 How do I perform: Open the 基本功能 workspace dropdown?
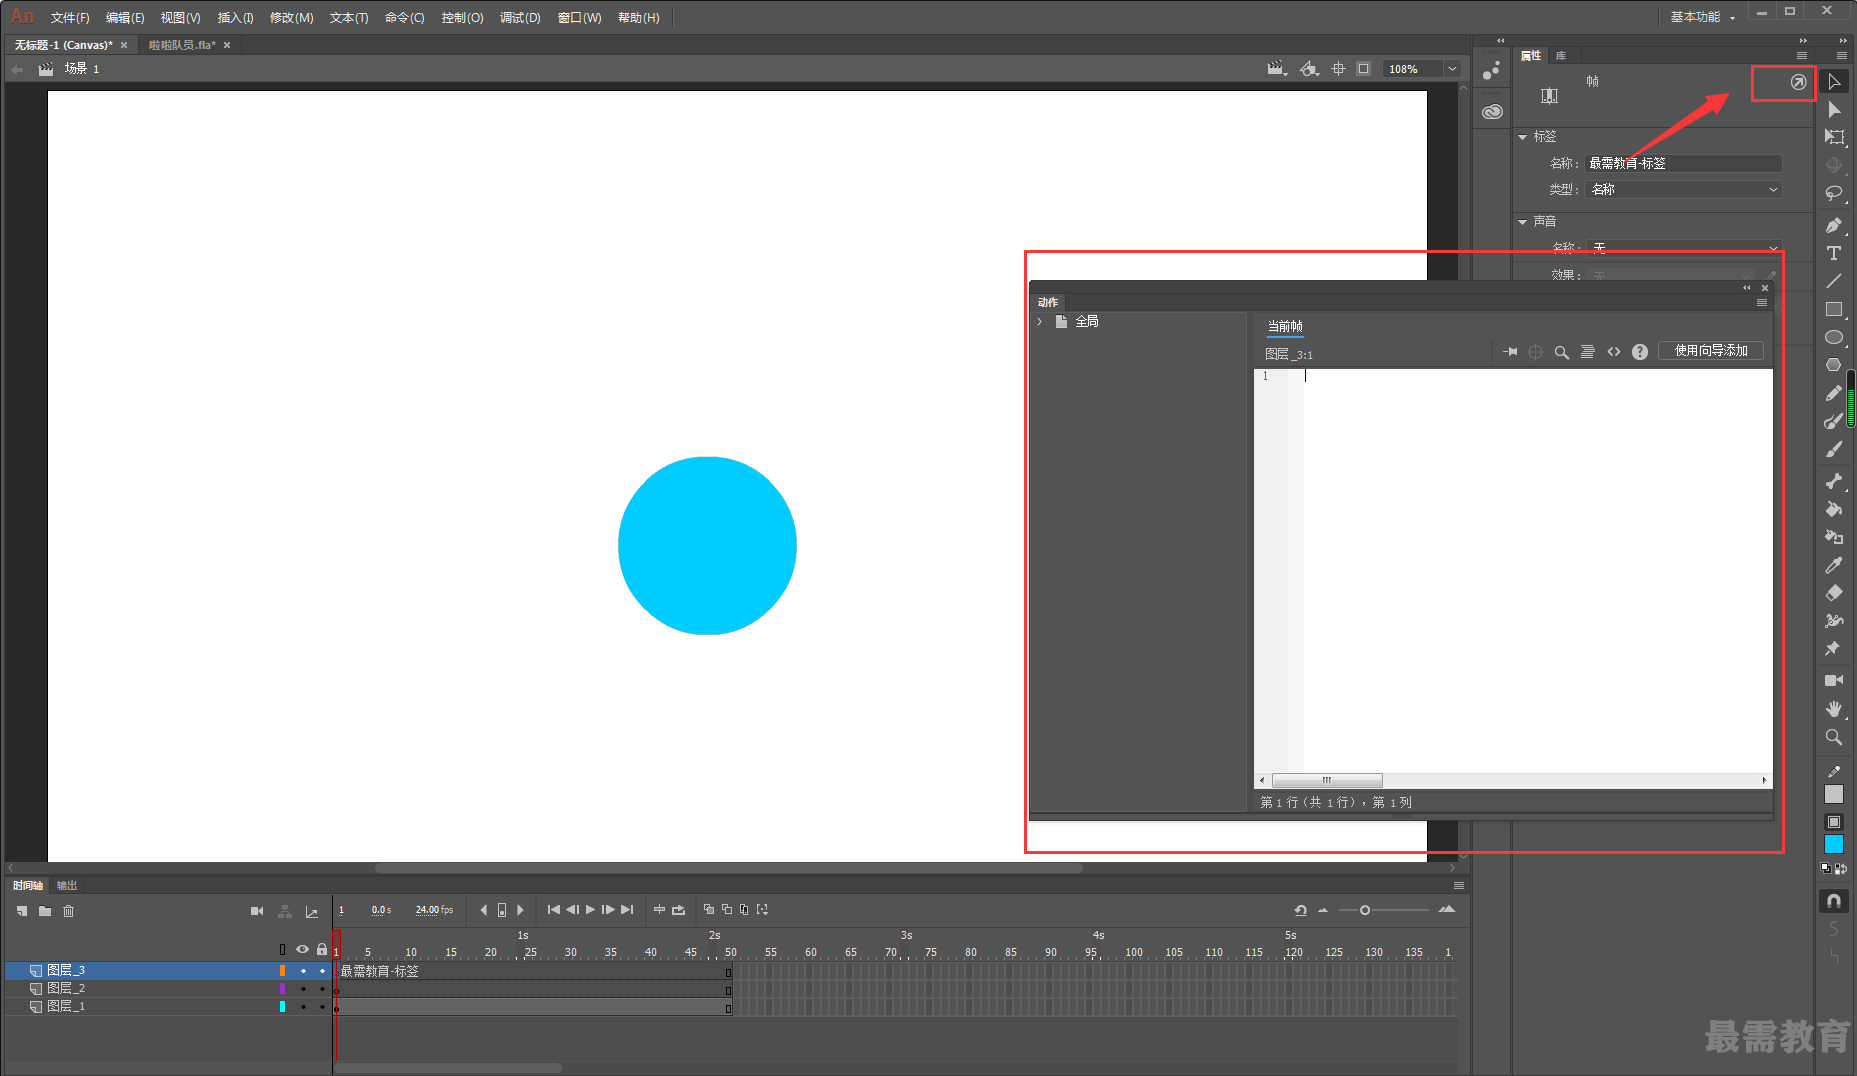1702,17
